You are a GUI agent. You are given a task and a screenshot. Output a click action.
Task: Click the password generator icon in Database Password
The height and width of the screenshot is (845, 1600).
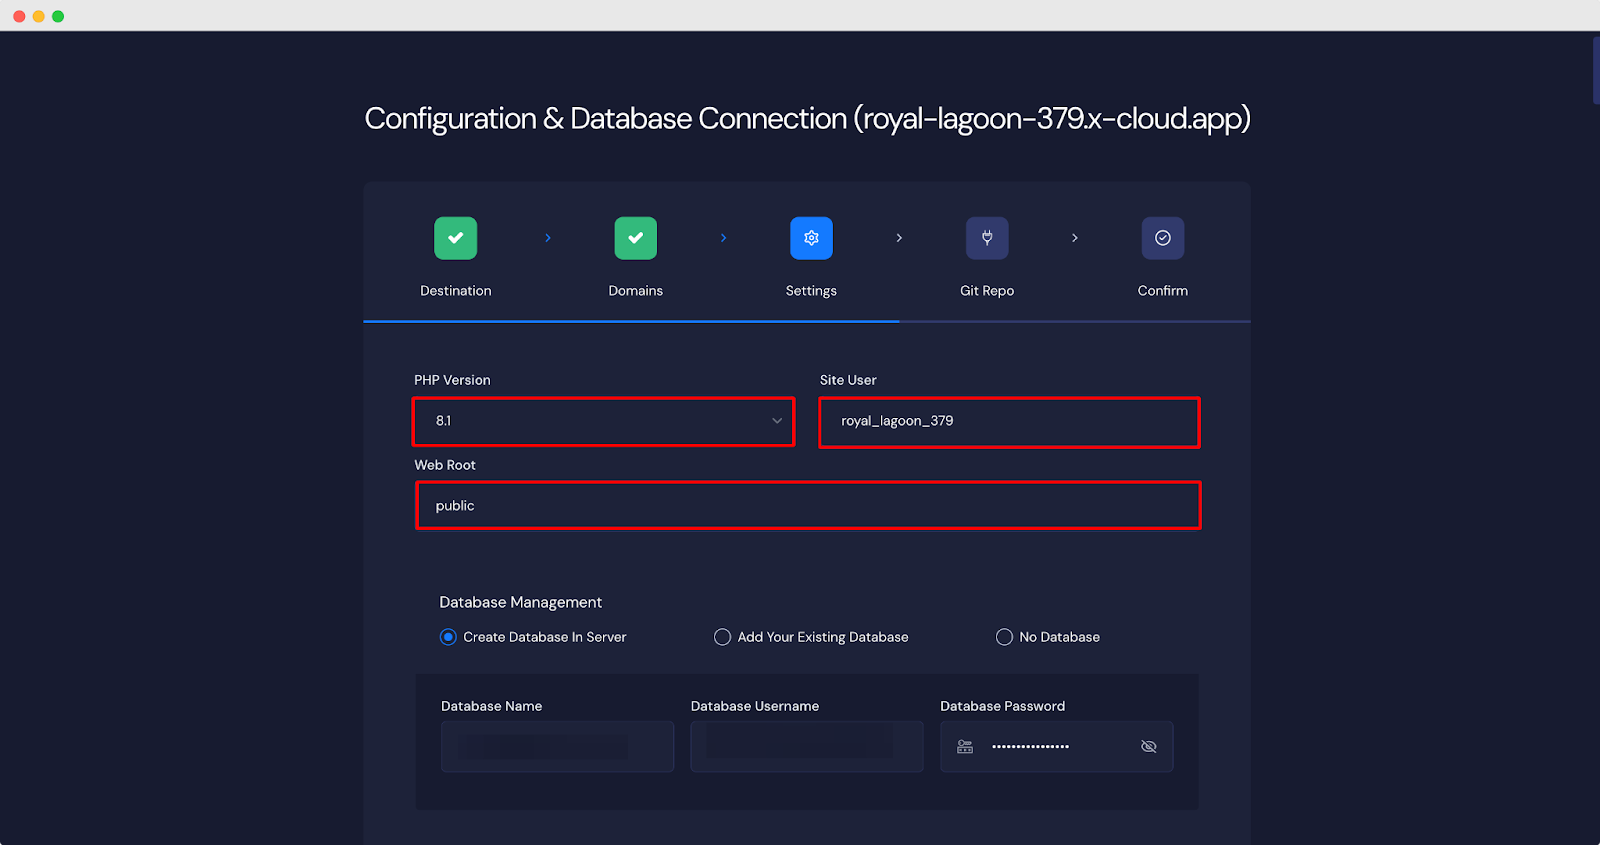tap(965, 747)
